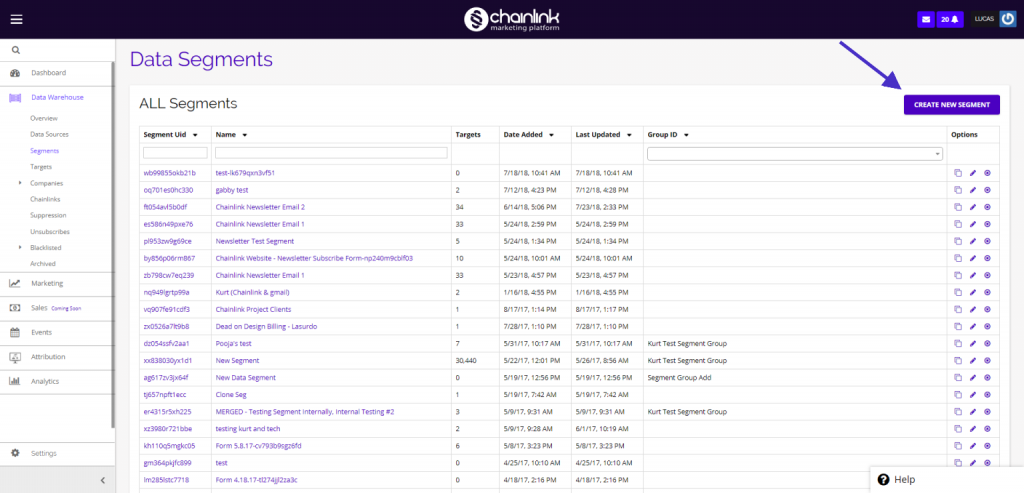Edit the gabby test segment with the pencil icon
The height and width of the screenshot is (493, 1024).
[x=973, y=190]
